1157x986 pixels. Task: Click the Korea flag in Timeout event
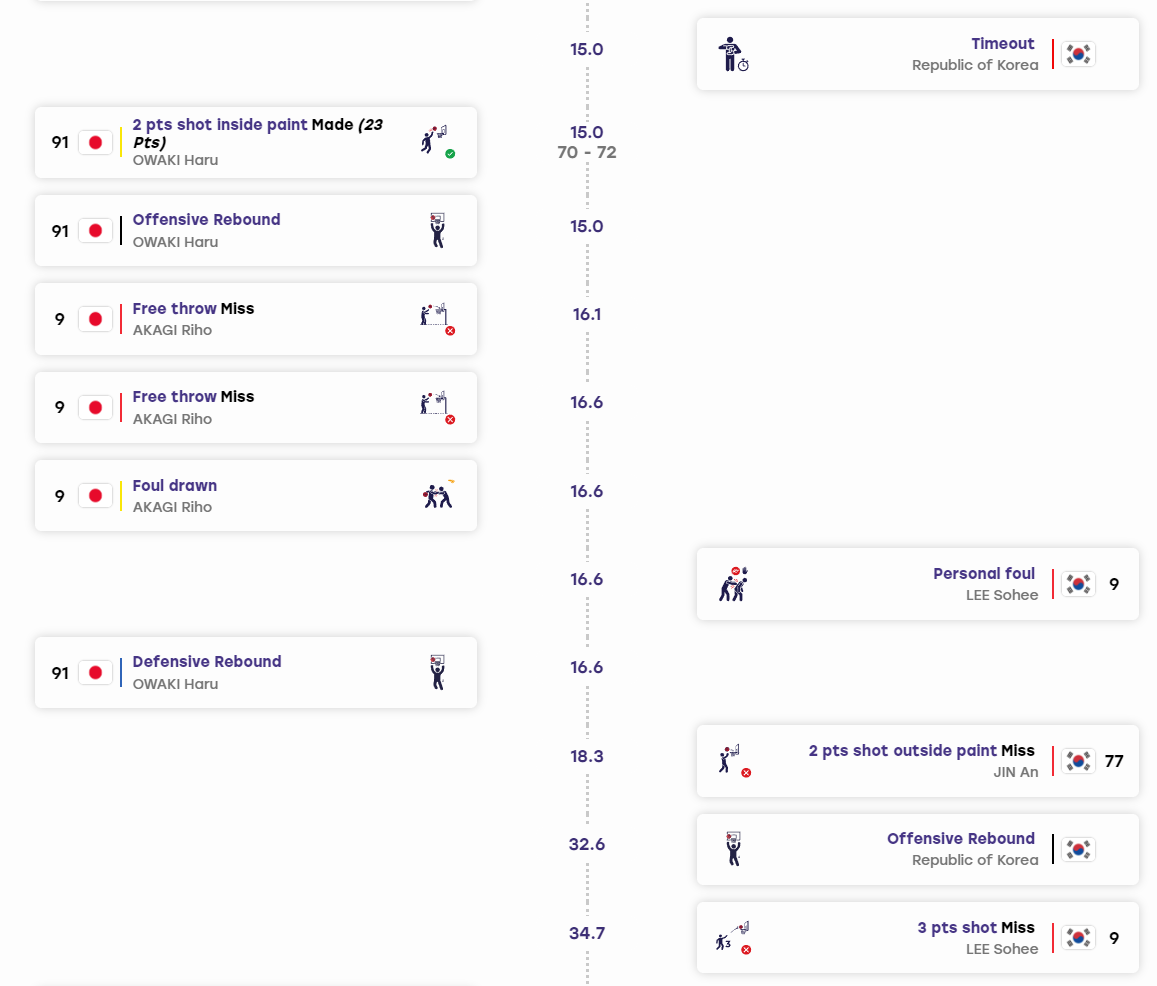coord(1078,54)
